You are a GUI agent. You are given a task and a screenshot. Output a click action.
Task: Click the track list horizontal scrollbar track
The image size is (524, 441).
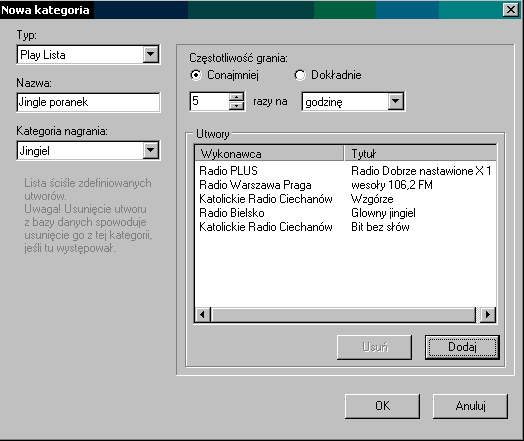click(343, 314)
